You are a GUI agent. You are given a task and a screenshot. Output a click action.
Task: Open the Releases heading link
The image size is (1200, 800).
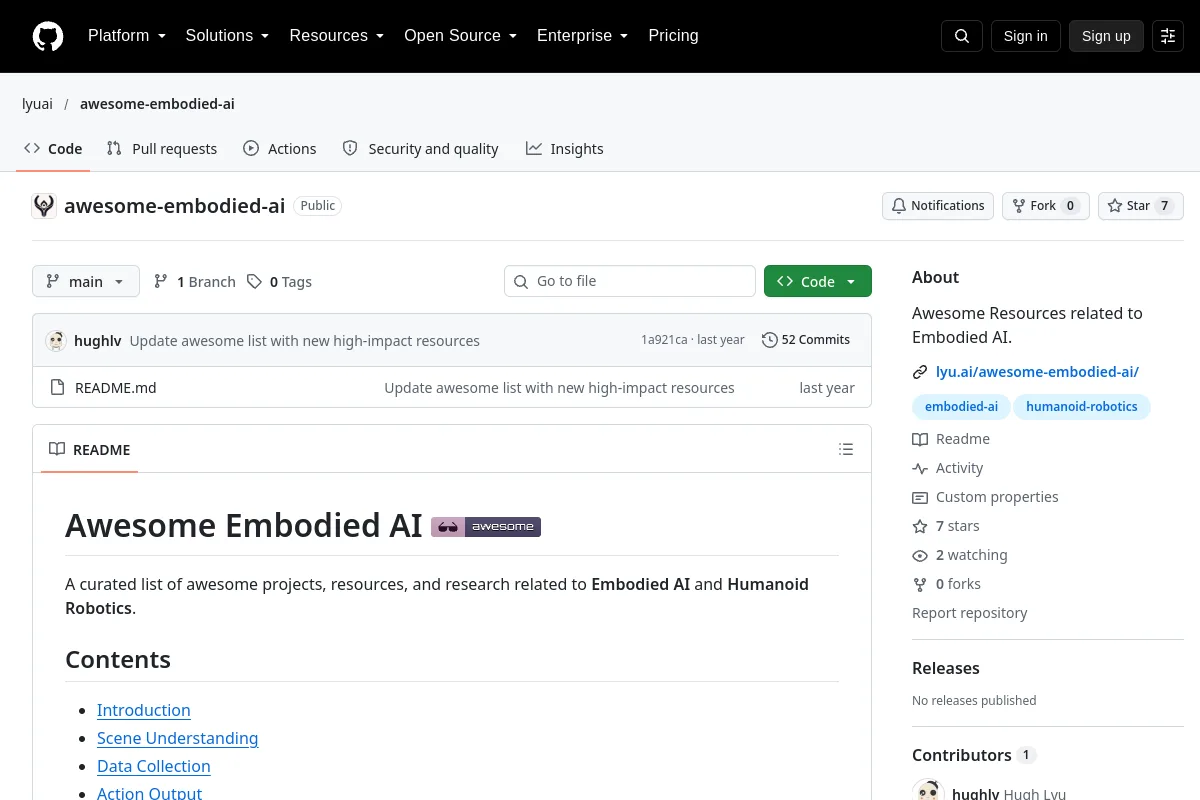[x=946, y=668]
